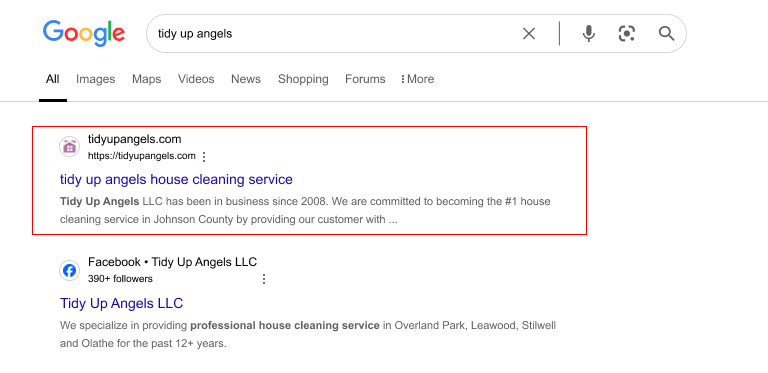Open three-dot menu beside Facebook result
The height and width of the screenshot is (373, 768).
(x=264, y=279)
